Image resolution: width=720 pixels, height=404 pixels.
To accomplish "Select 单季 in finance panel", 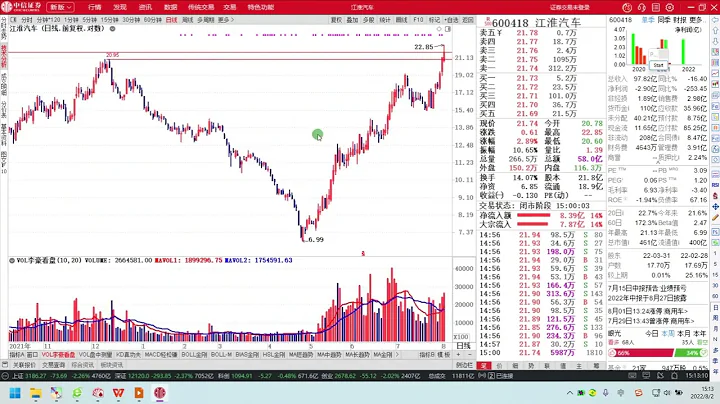I will point(647,20).
